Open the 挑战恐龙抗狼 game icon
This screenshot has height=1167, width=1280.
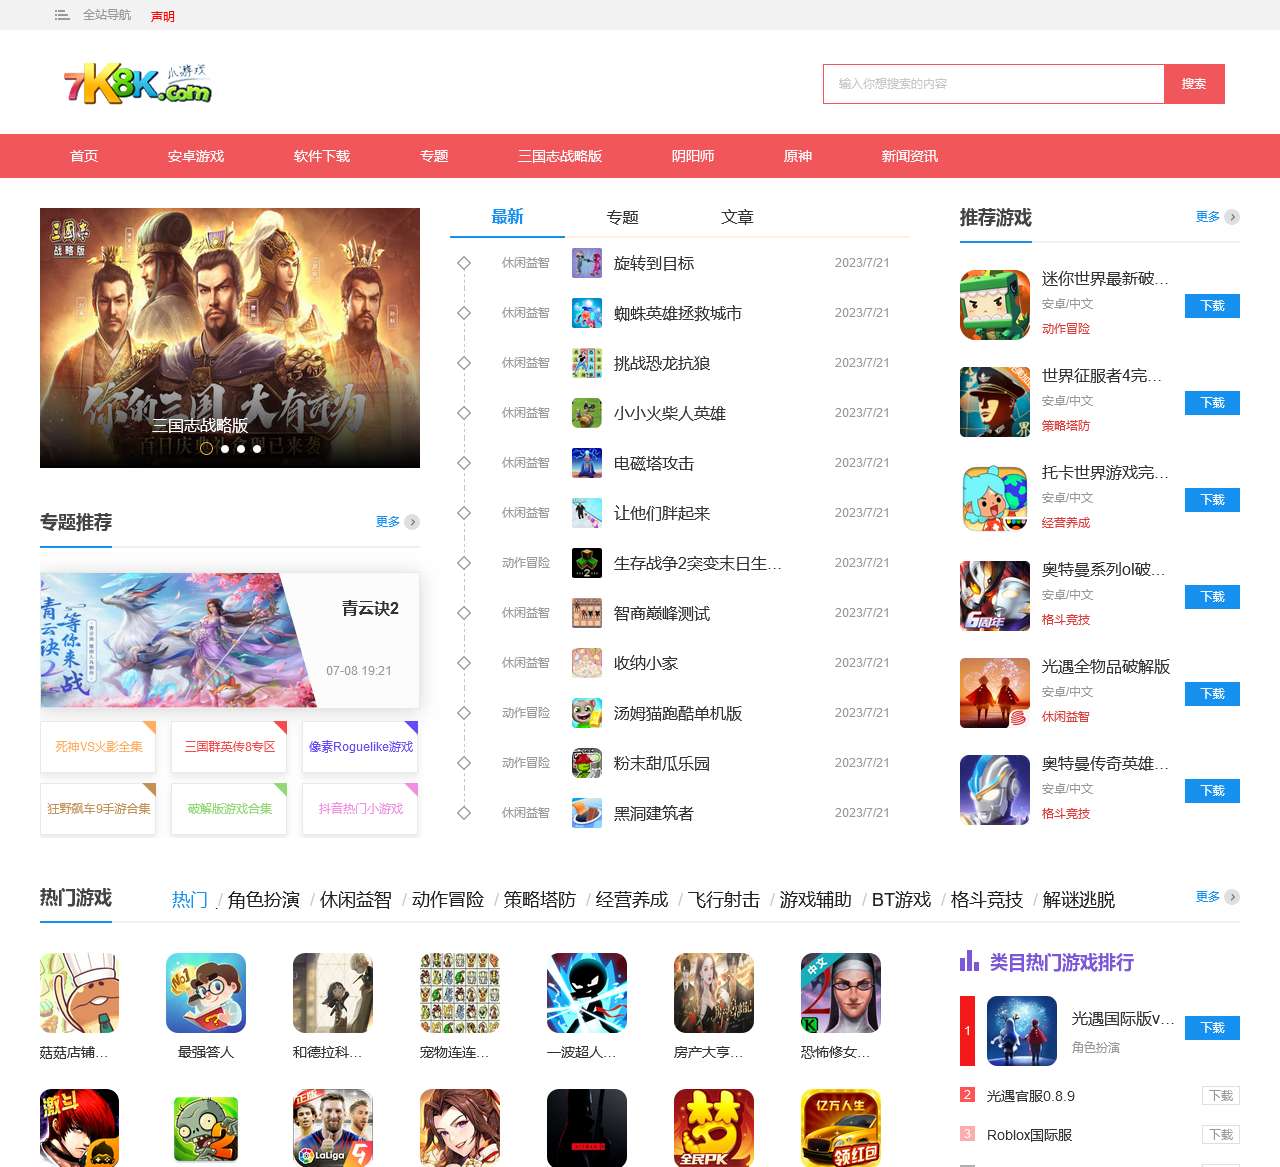click(587, 363)
